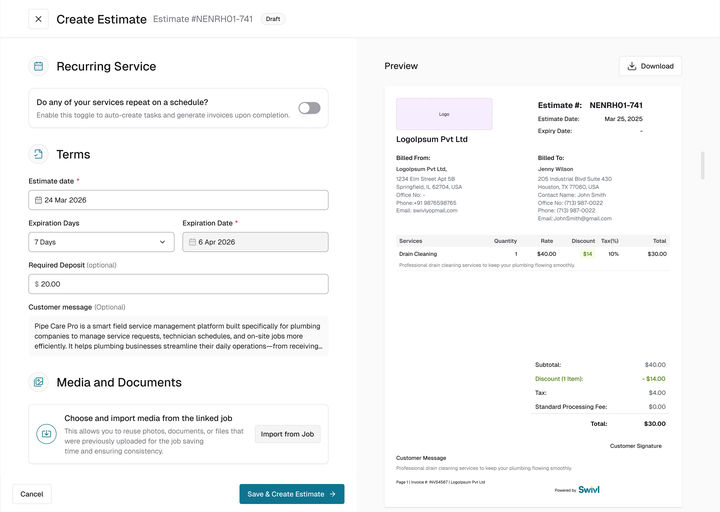Click the Terms document icon
The image size is (720, 512).
(x=39, y=154)
